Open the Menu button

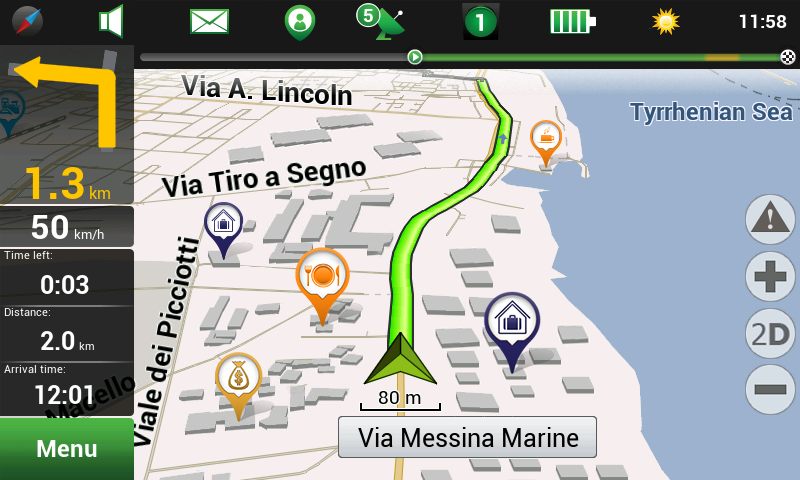[67, 449]
